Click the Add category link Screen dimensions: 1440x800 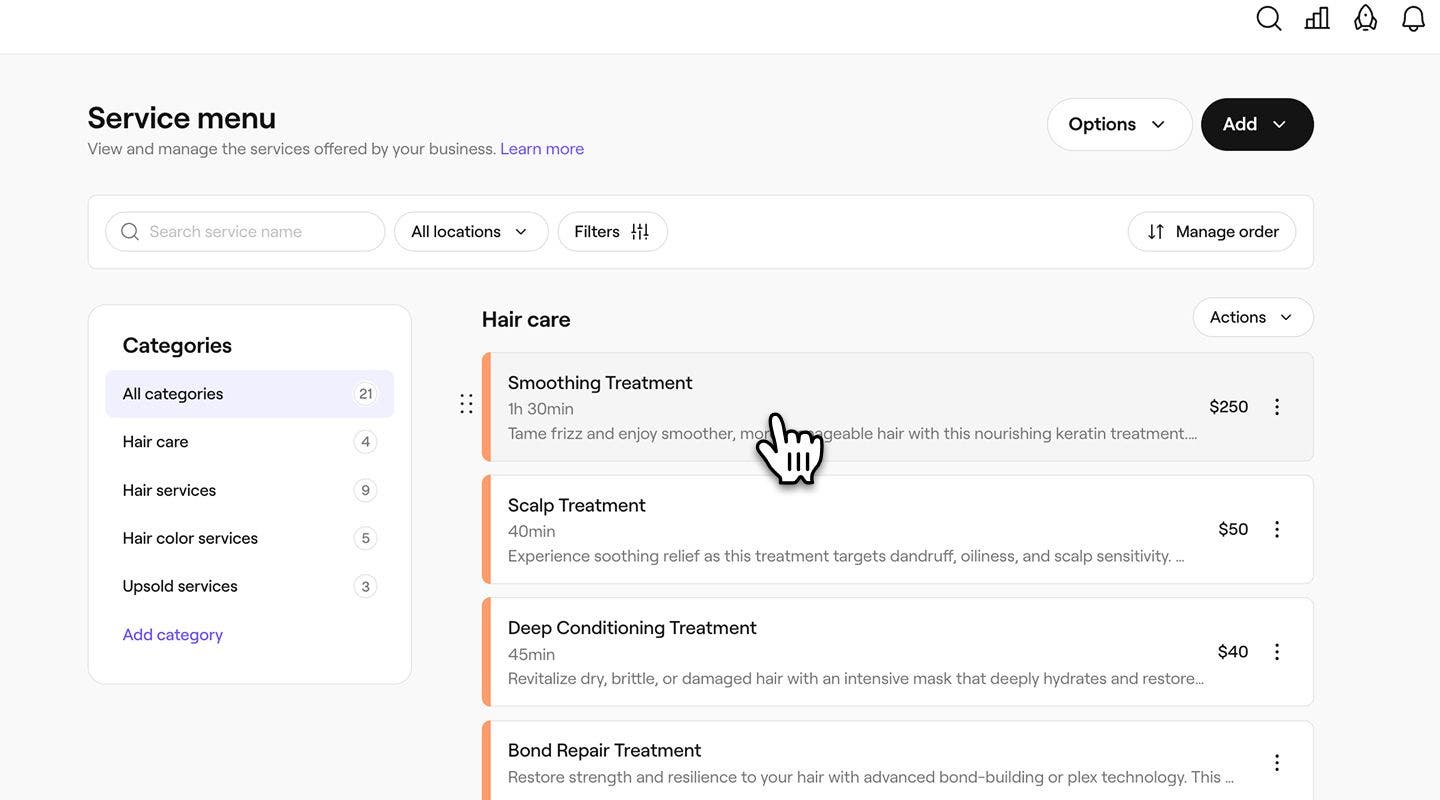(x=172, y=635)
